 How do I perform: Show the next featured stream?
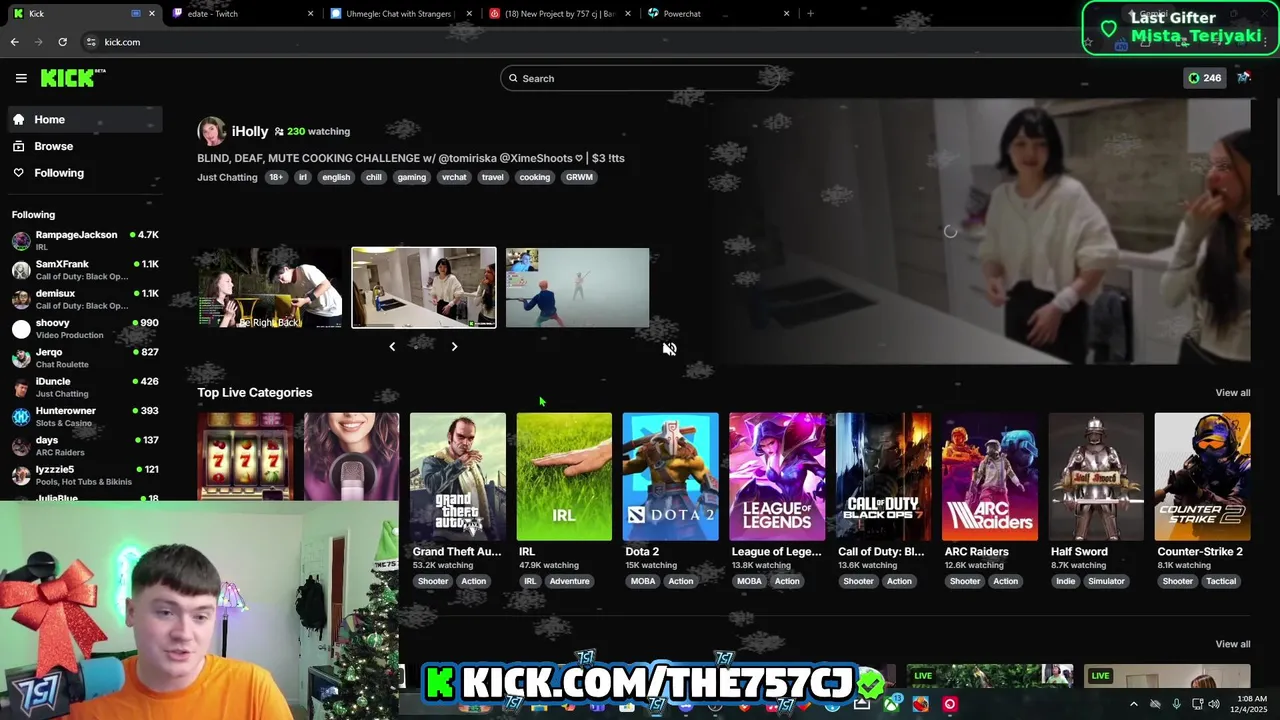pos(454,346)
